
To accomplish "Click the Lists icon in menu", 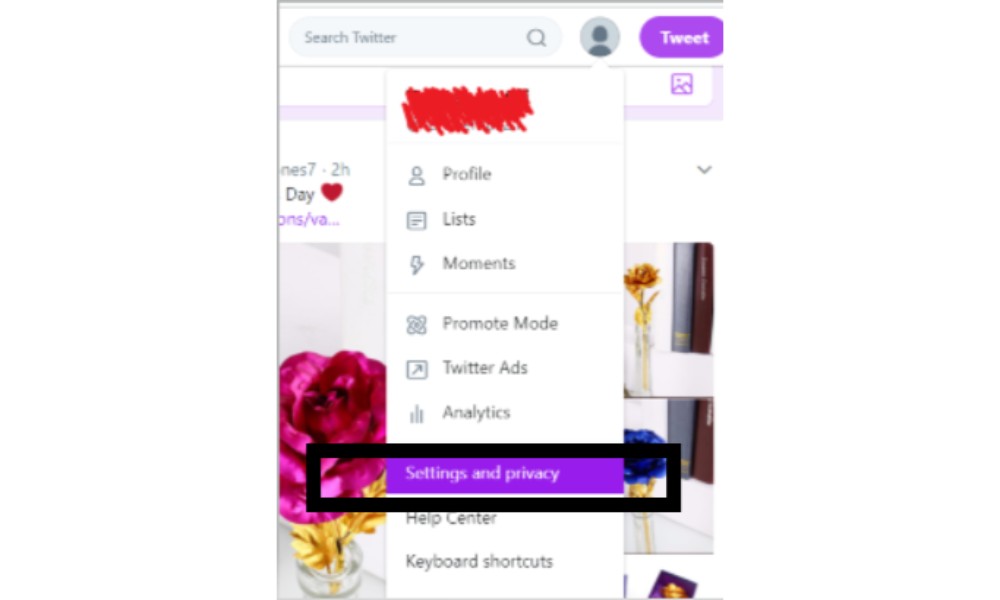I will pos(416,220).
